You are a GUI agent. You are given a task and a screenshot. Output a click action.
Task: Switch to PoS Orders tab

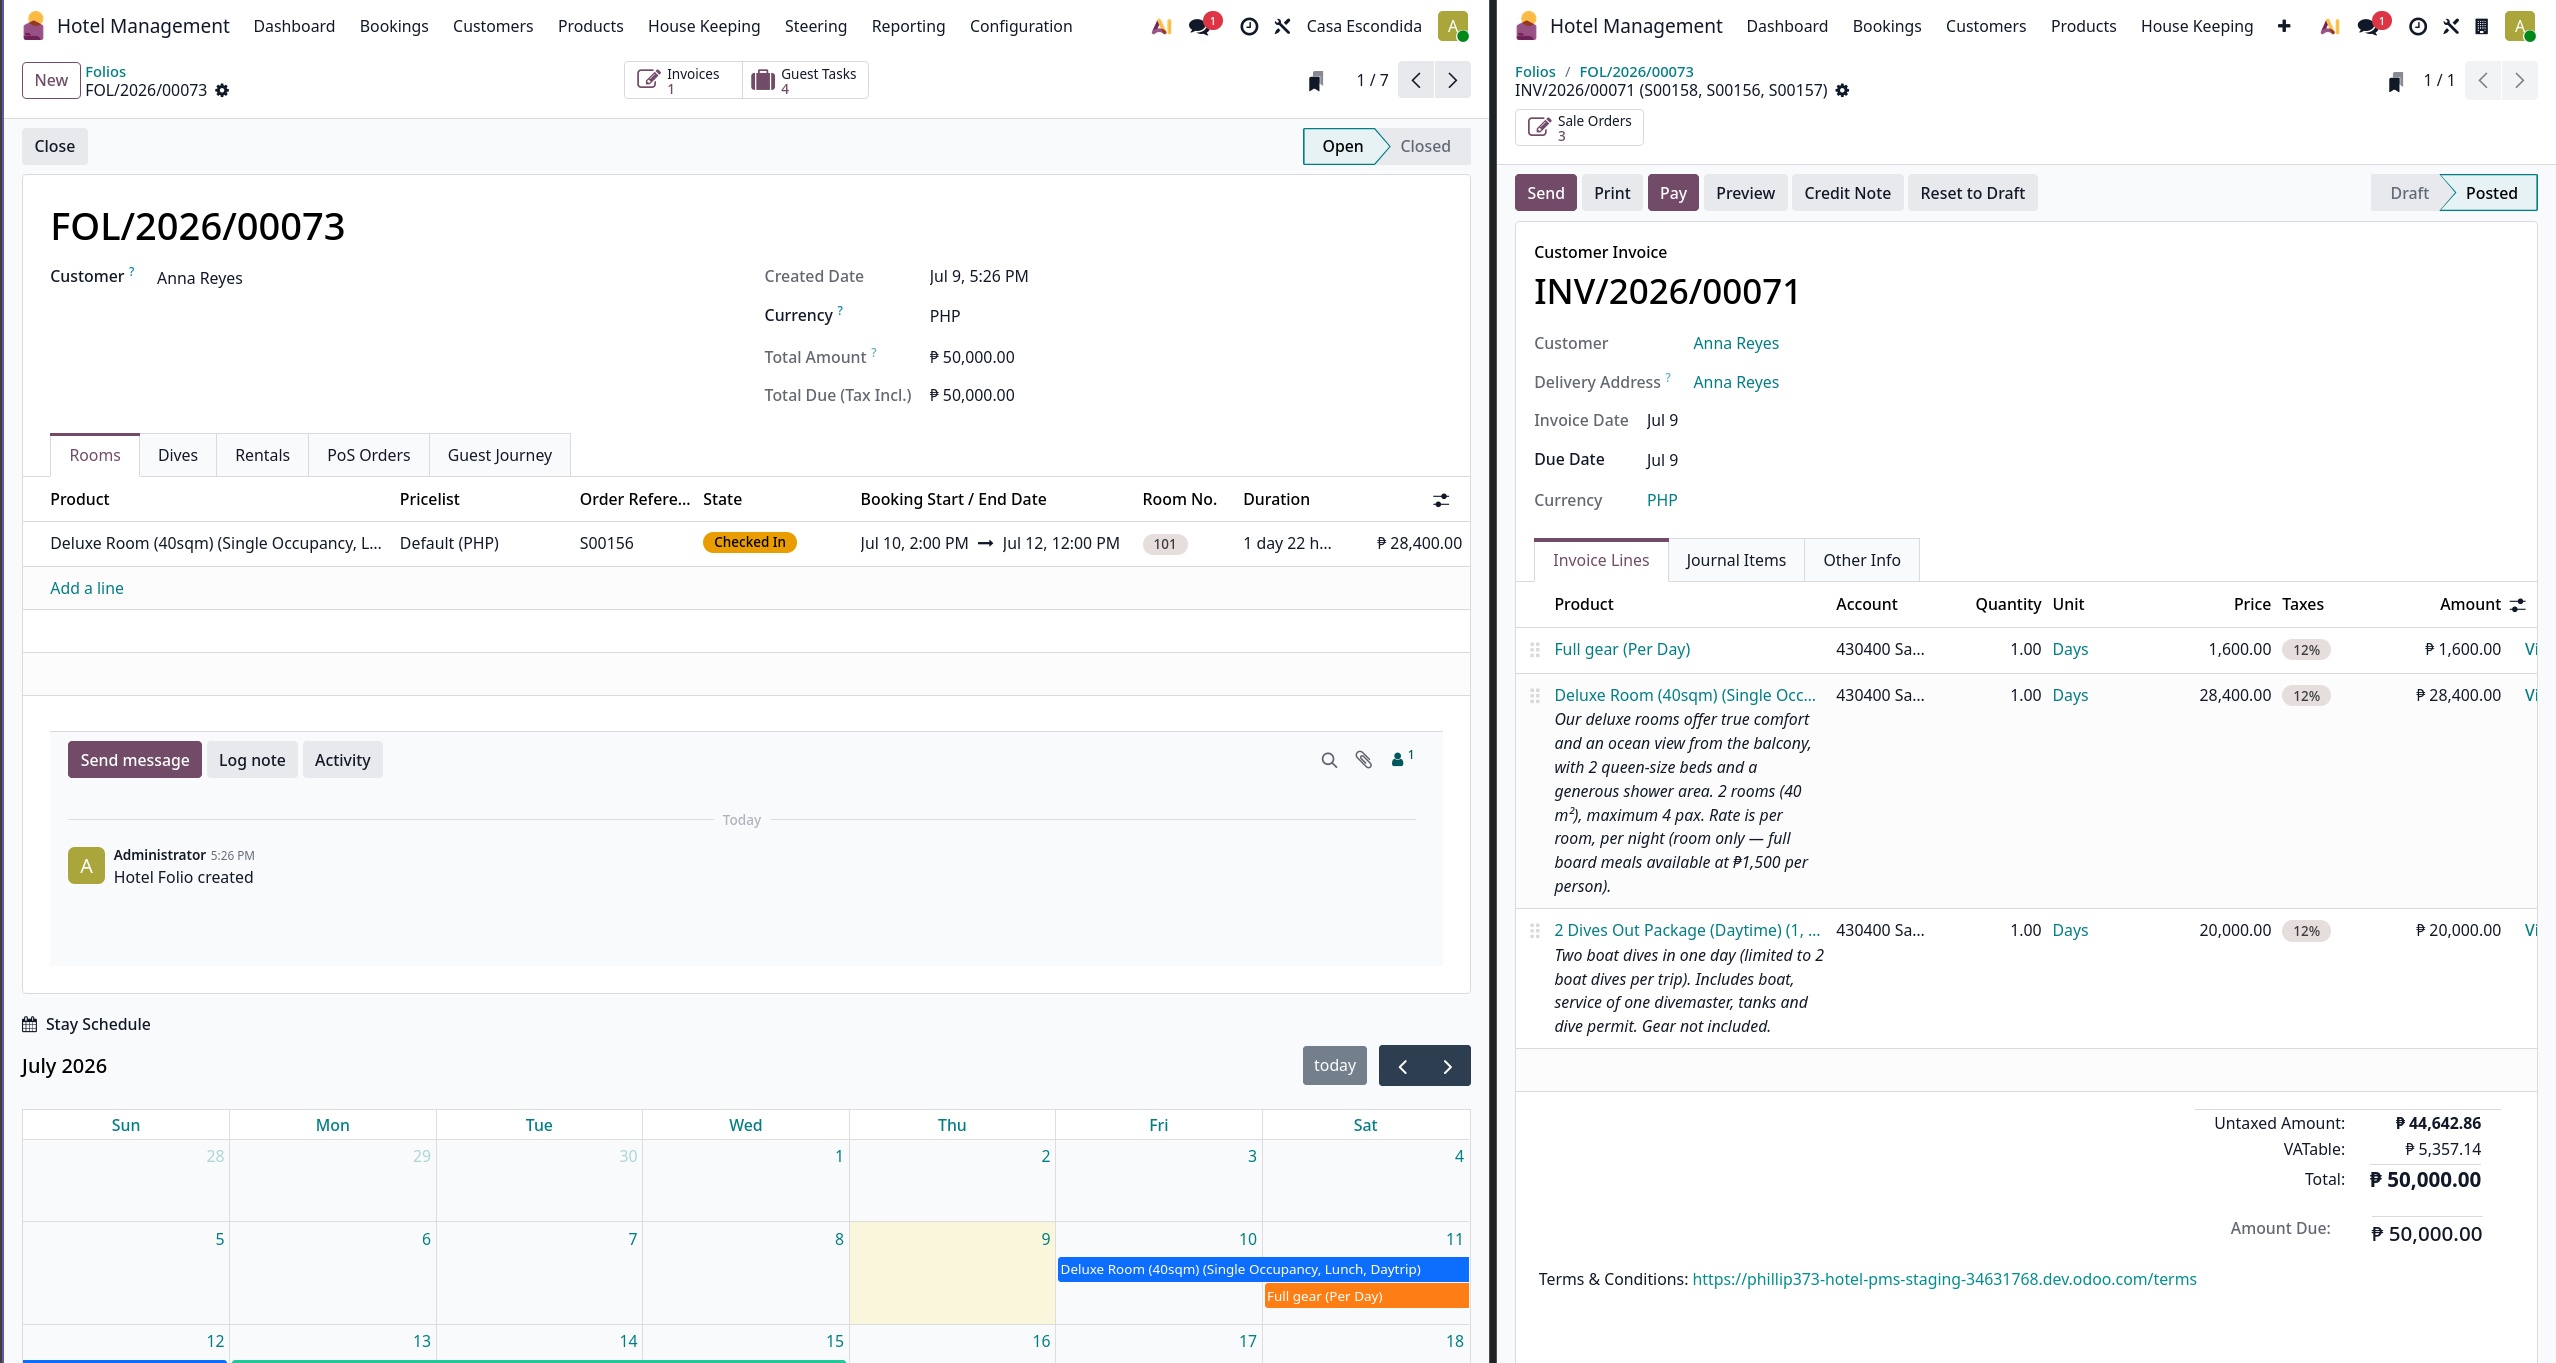coord(368,455)
